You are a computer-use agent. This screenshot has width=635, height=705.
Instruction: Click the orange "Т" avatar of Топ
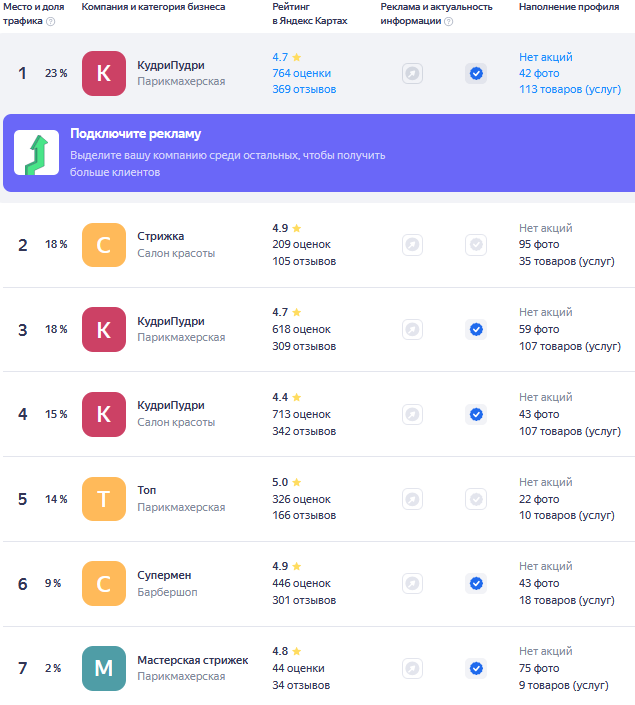pos(104,499)
